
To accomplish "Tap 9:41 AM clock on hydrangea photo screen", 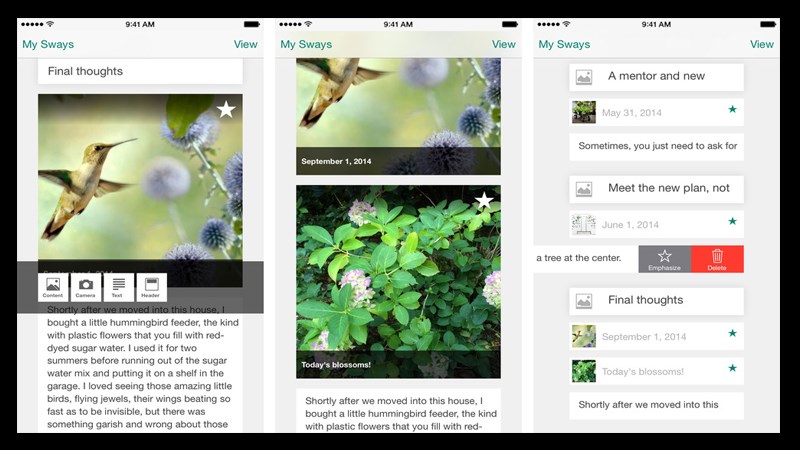I will [x=398, y=24].
